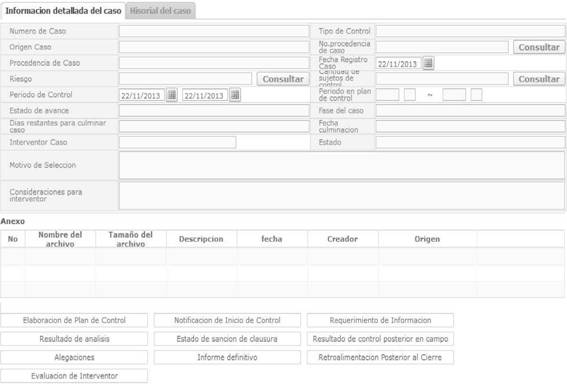Open Elaboracion de Plan de Control

click(x=74, y=320)
